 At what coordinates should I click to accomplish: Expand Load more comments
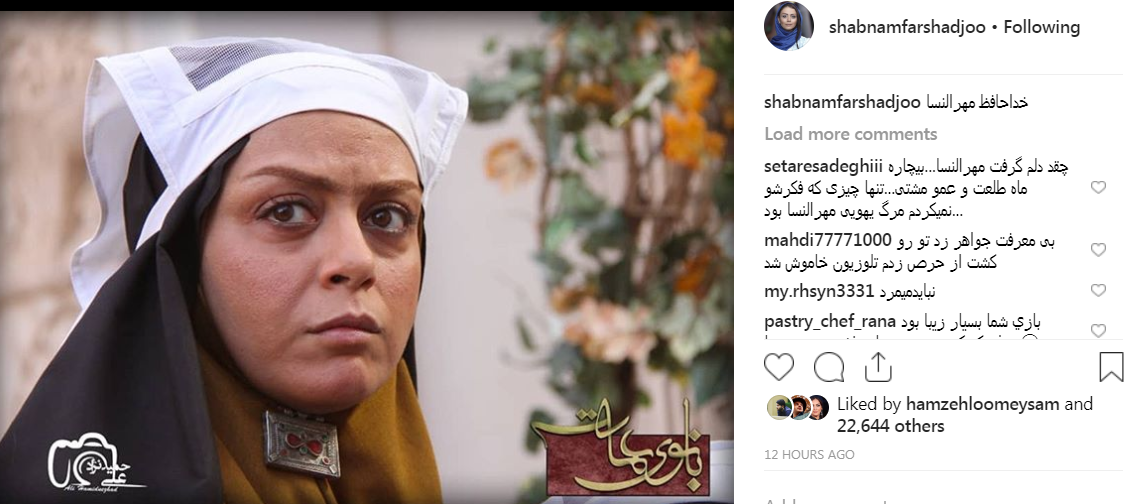click(x=850, y=134)
